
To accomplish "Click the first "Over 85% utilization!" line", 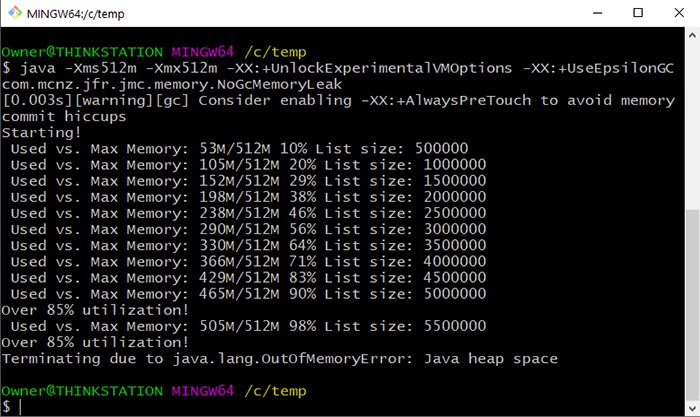I will pos(94,310).
